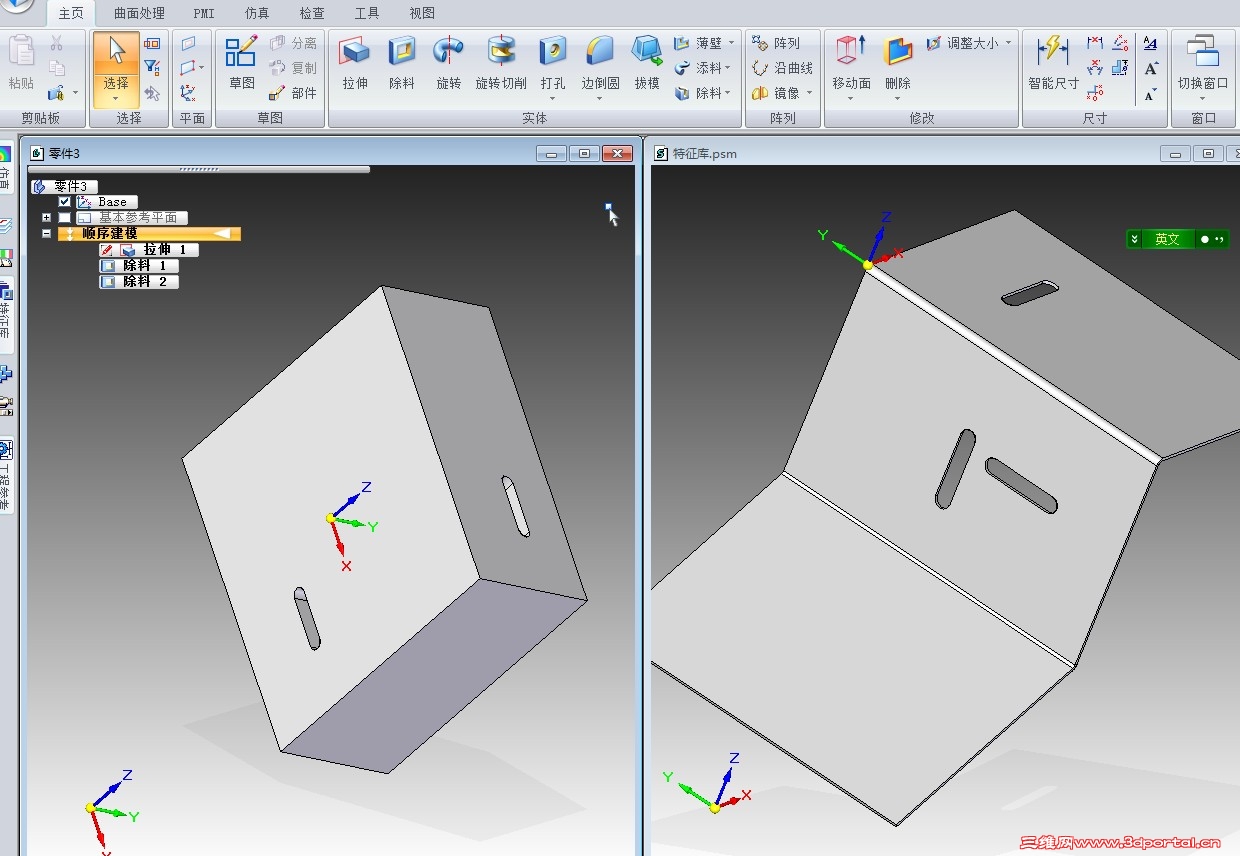This screenshot has height=856, width=1240.
Task: Click the PathFinder grip handle below 零件3 title
Action: (199, 169)
